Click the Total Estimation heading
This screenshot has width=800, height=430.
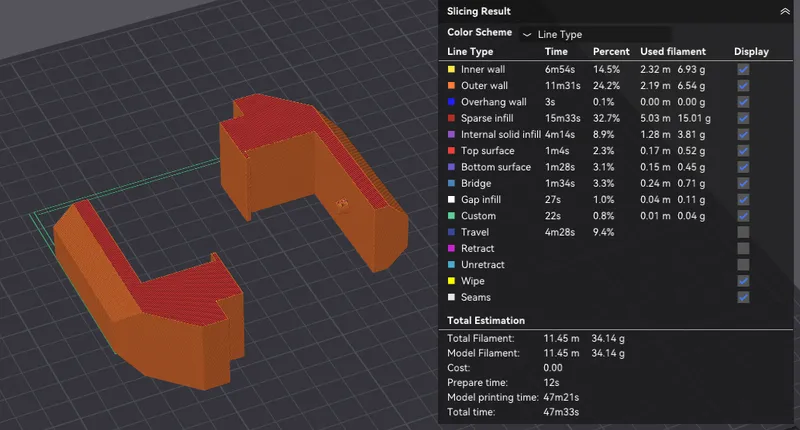(486, 320)
